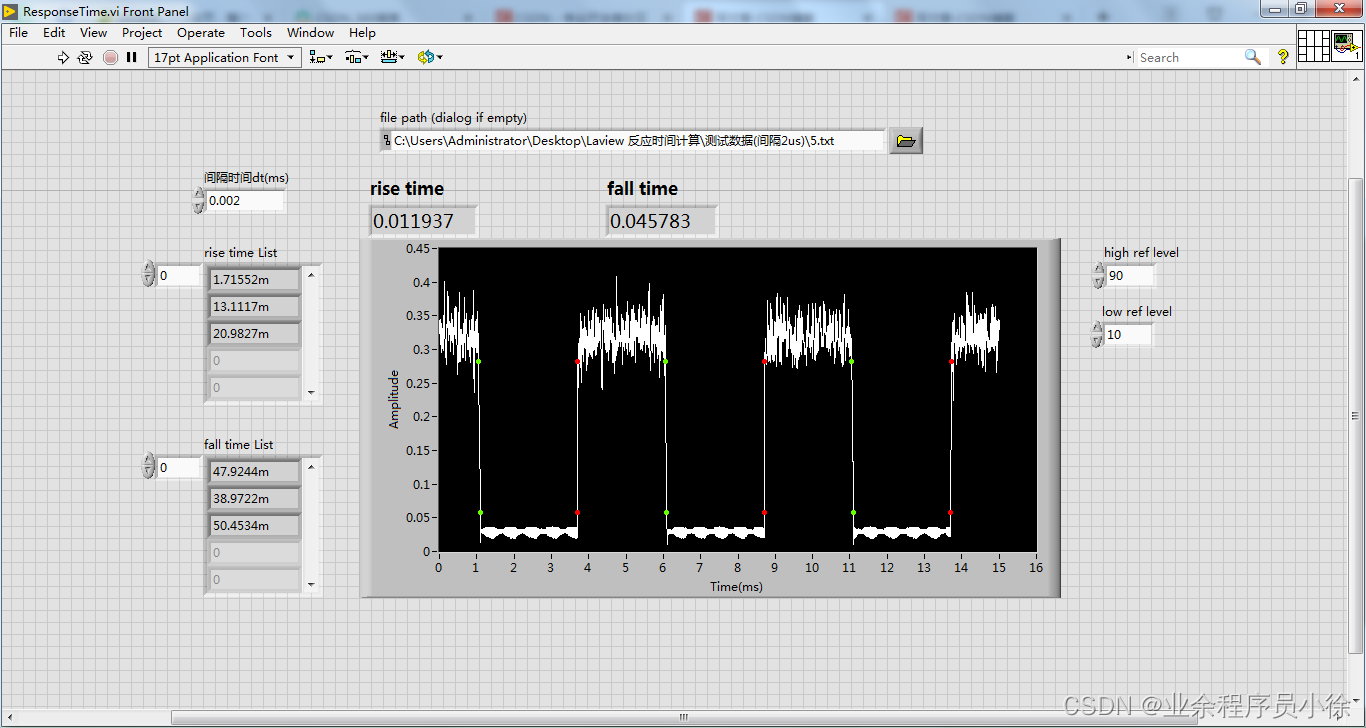1366x728 pixels.
Task: Click the front panel vertical scrollbar
Action: (x=1356, y=415)
